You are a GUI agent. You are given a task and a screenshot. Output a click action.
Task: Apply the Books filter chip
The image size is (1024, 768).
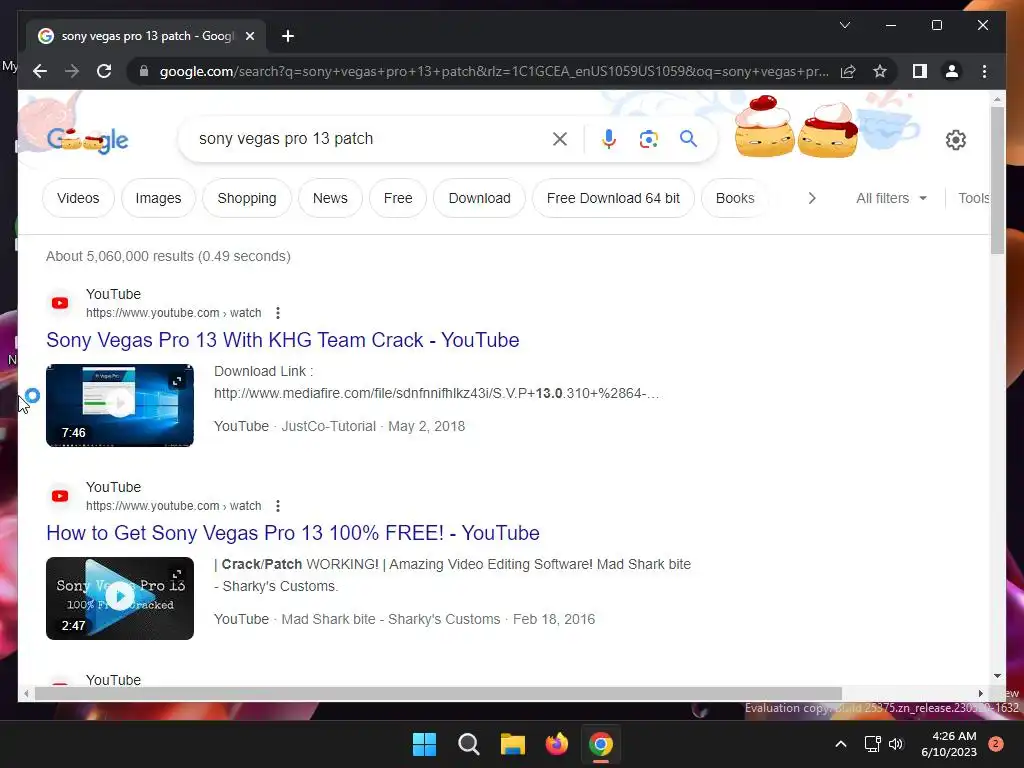coord(735,198)
